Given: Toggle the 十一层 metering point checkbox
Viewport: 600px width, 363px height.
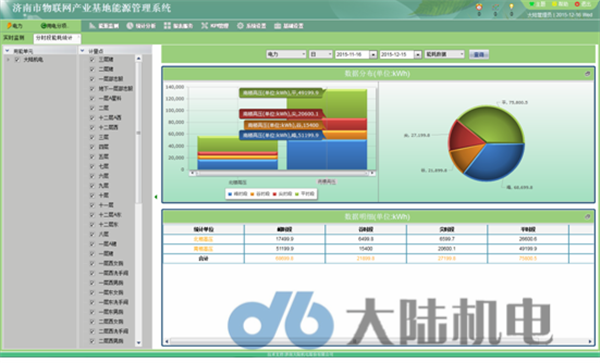Looking at the screenshot, I should tap(92, 205).
